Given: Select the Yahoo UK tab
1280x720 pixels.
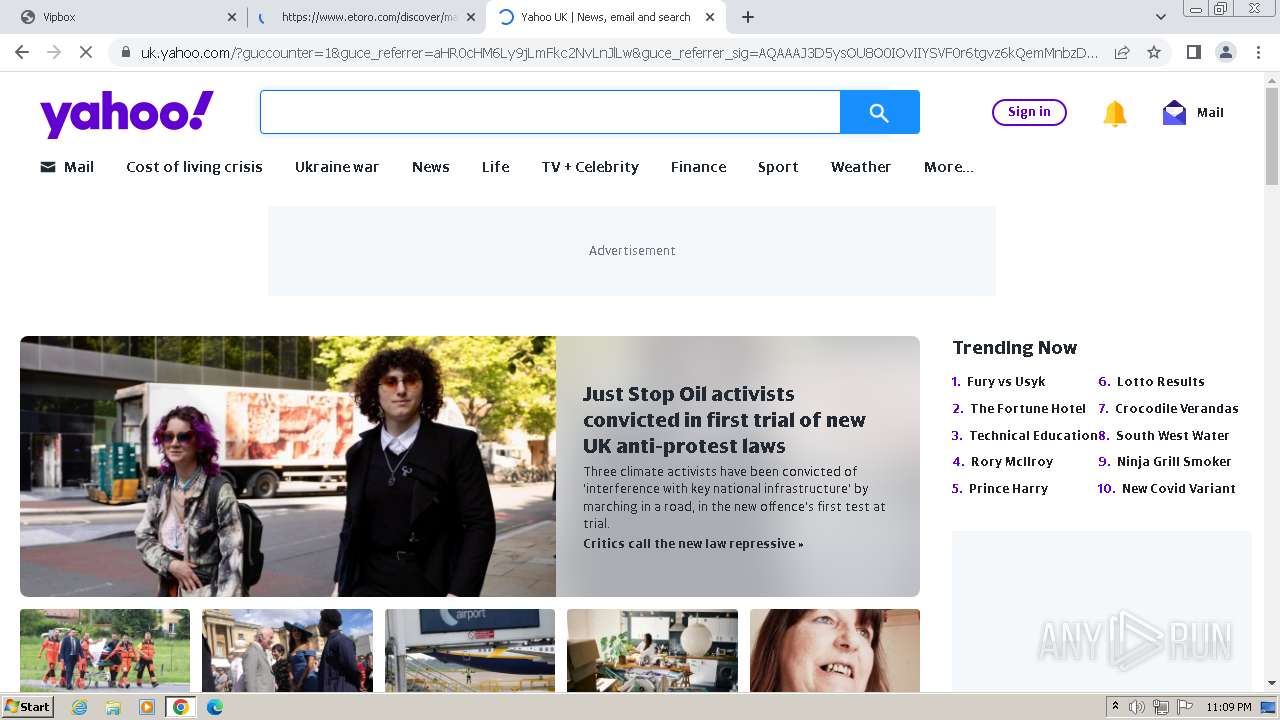Looking at the screenshot, I should (605, 17).
